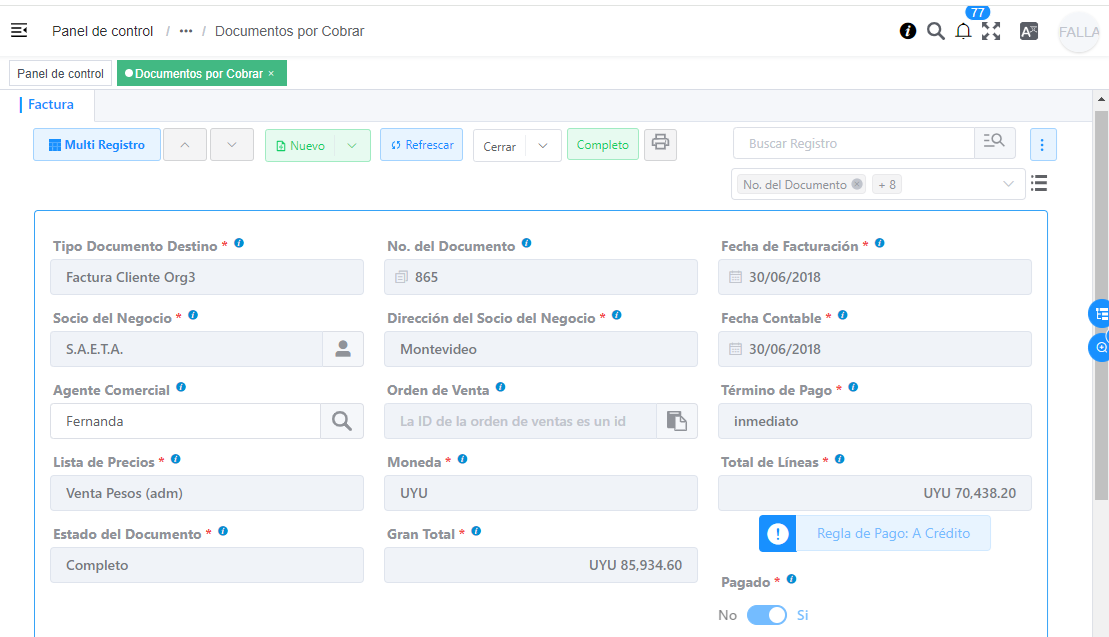
Task: Click info icon next to Tipo Documento Destino
Action: [239, 243]
